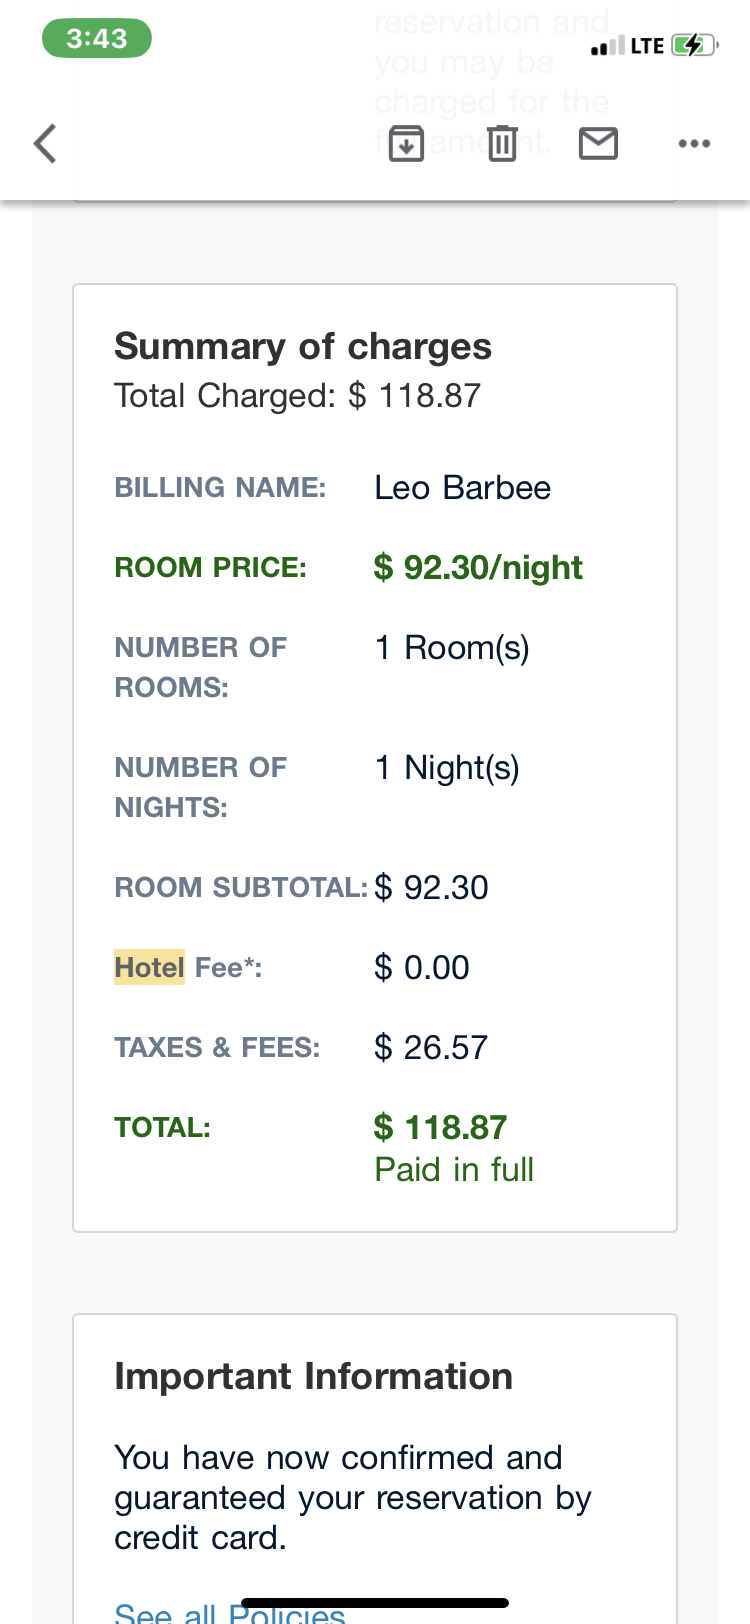This screenshot has width=750, height=1624.
Task: Tap the Summary of charges heading
Action: click(x=303, y=346)
